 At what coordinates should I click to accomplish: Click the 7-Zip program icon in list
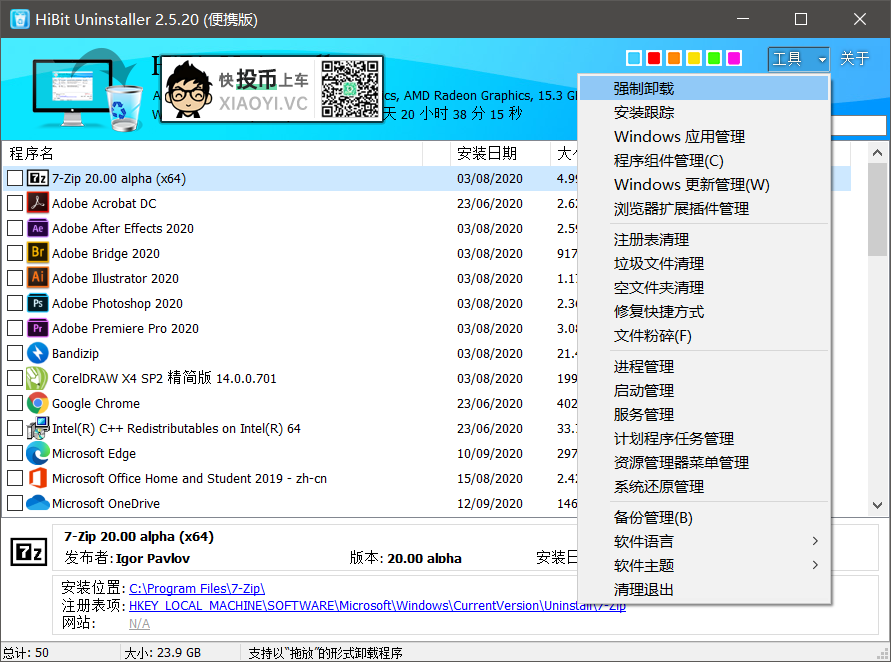(x=38, y=179)
